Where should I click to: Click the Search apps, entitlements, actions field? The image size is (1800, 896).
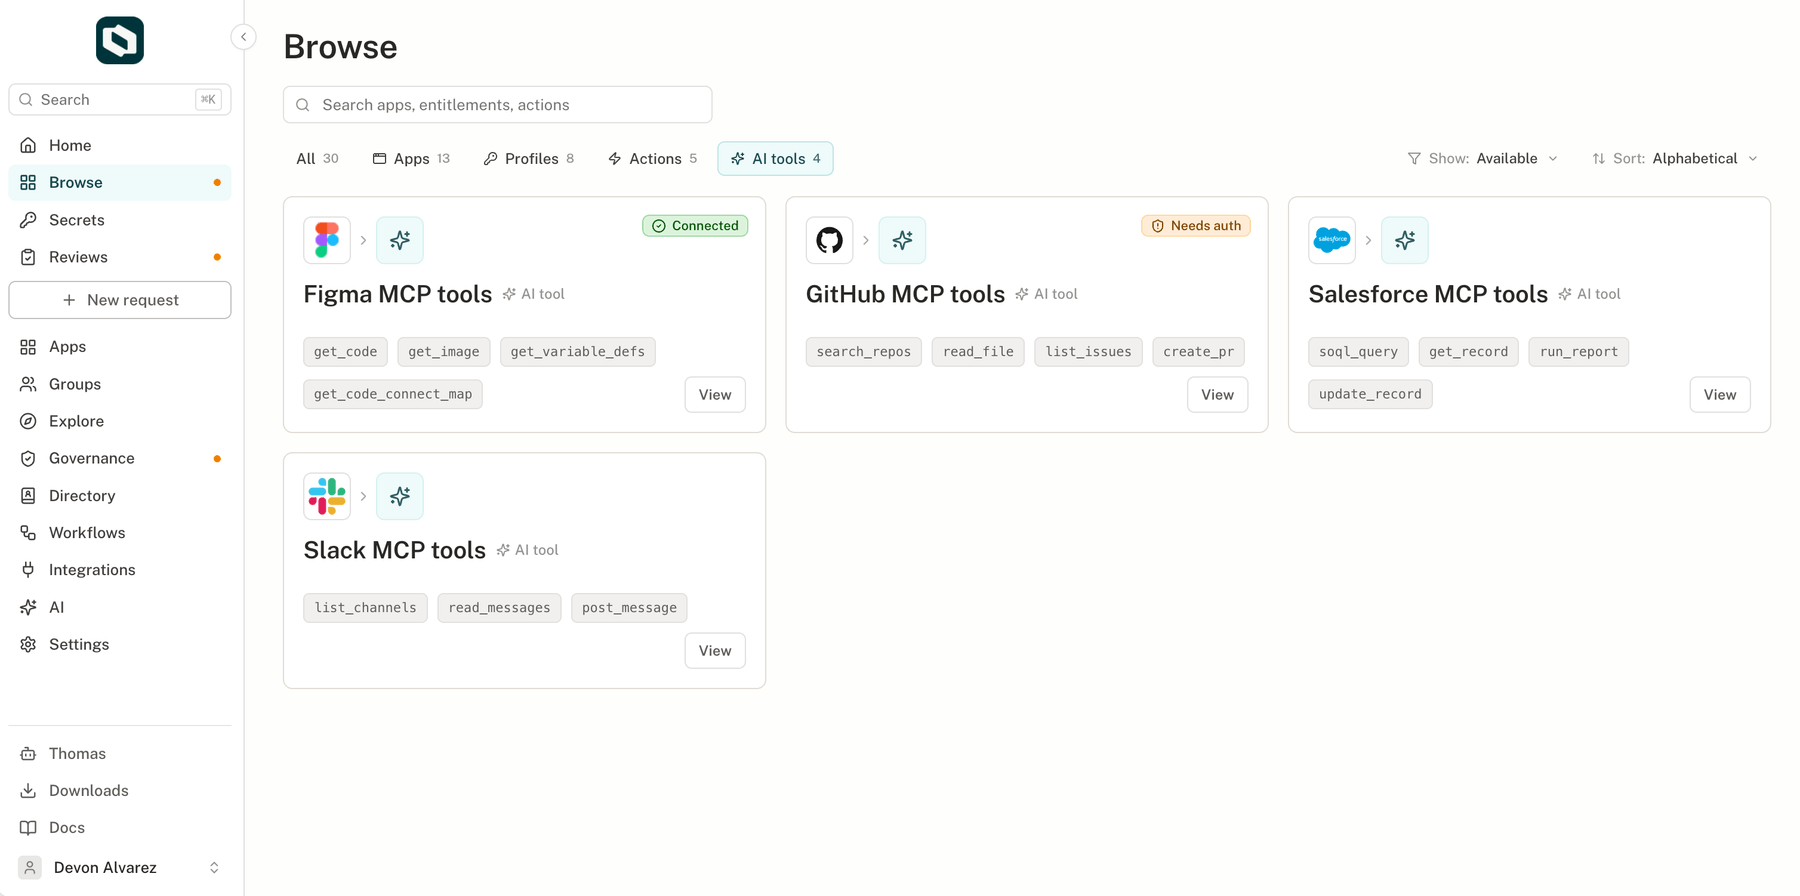[x=498, y=105]
